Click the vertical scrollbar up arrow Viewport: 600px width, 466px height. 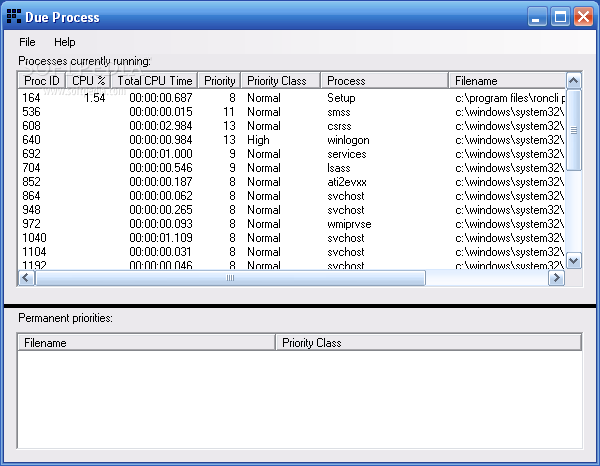574,81
